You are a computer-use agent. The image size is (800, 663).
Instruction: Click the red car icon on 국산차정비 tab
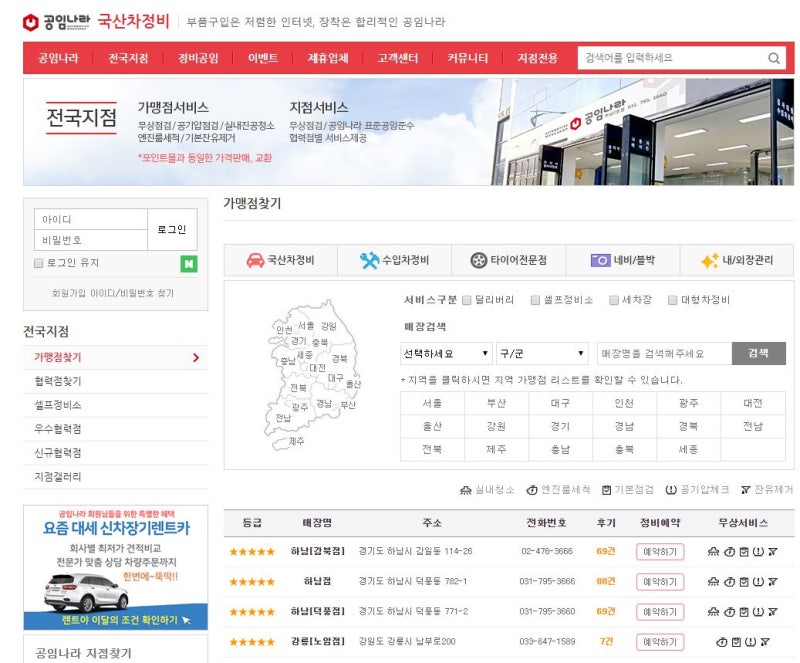click(x=255, y=260)
